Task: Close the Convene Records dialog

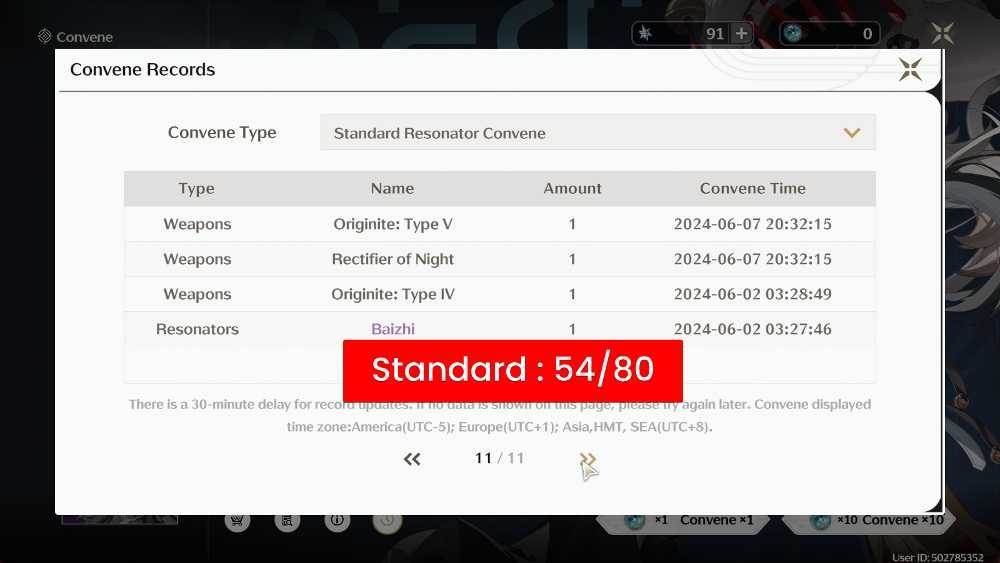Action: tap(910, 69)
